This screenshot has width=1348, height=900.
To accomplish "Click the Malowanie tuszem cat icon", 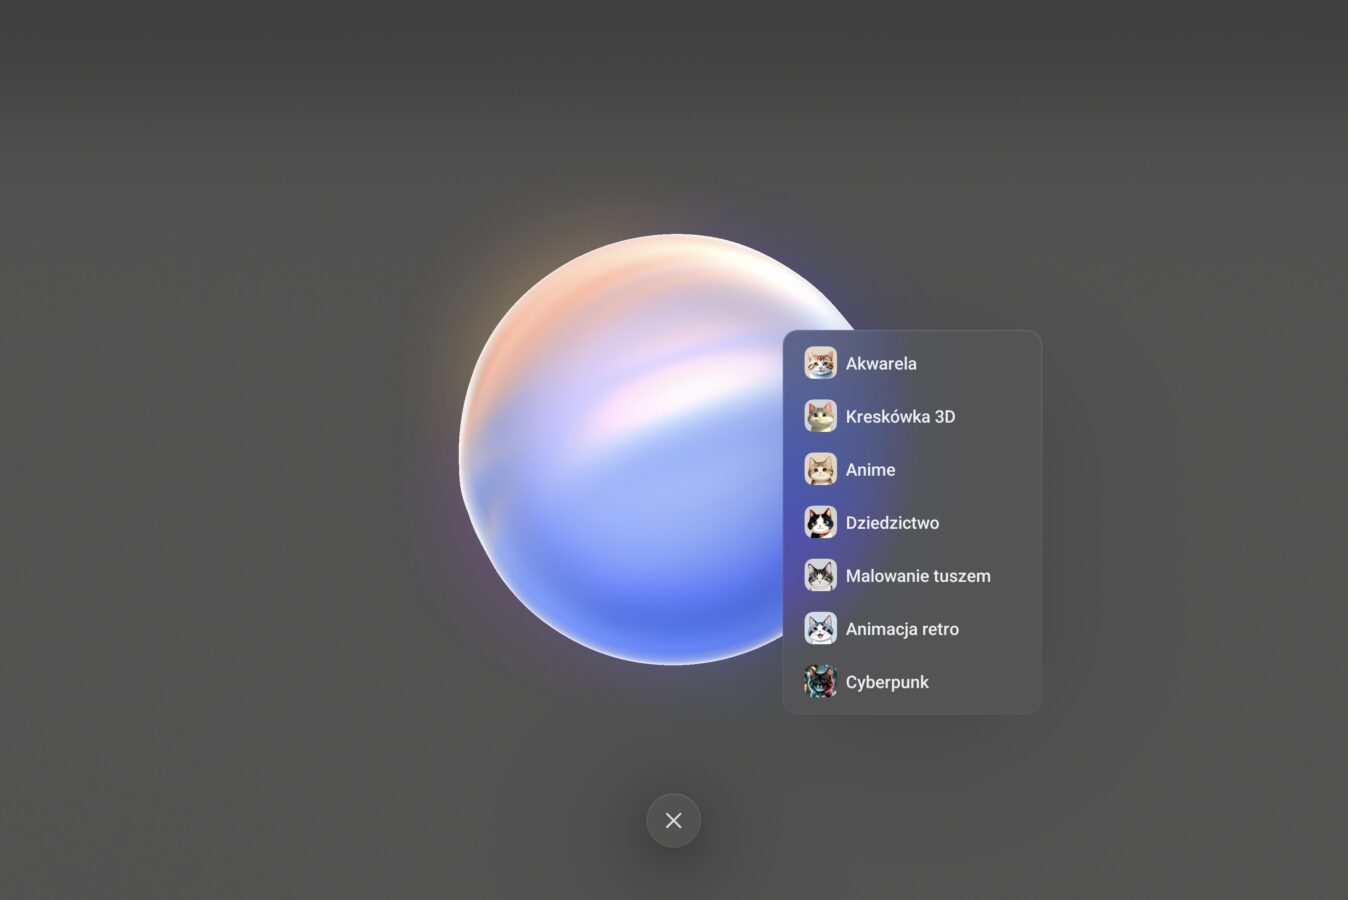I will coord(820,575).
